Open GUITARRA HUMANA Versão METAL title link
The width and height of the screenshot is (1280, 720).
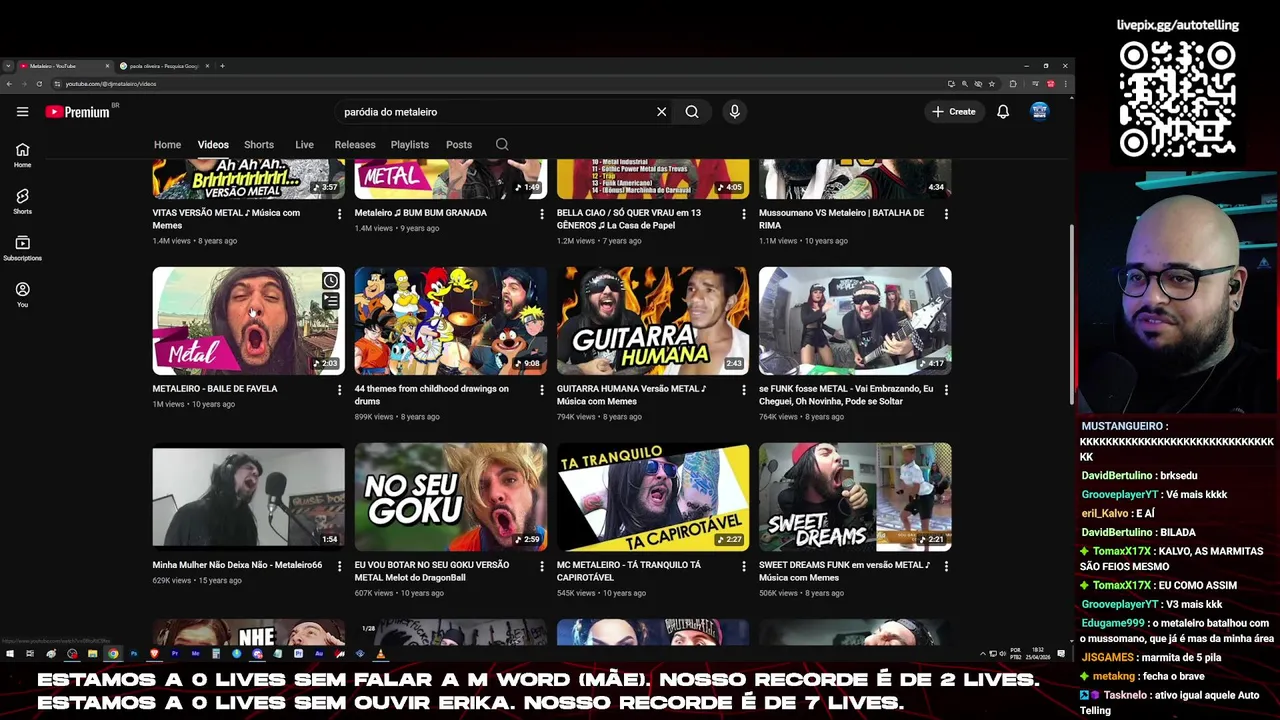point(631,395)
